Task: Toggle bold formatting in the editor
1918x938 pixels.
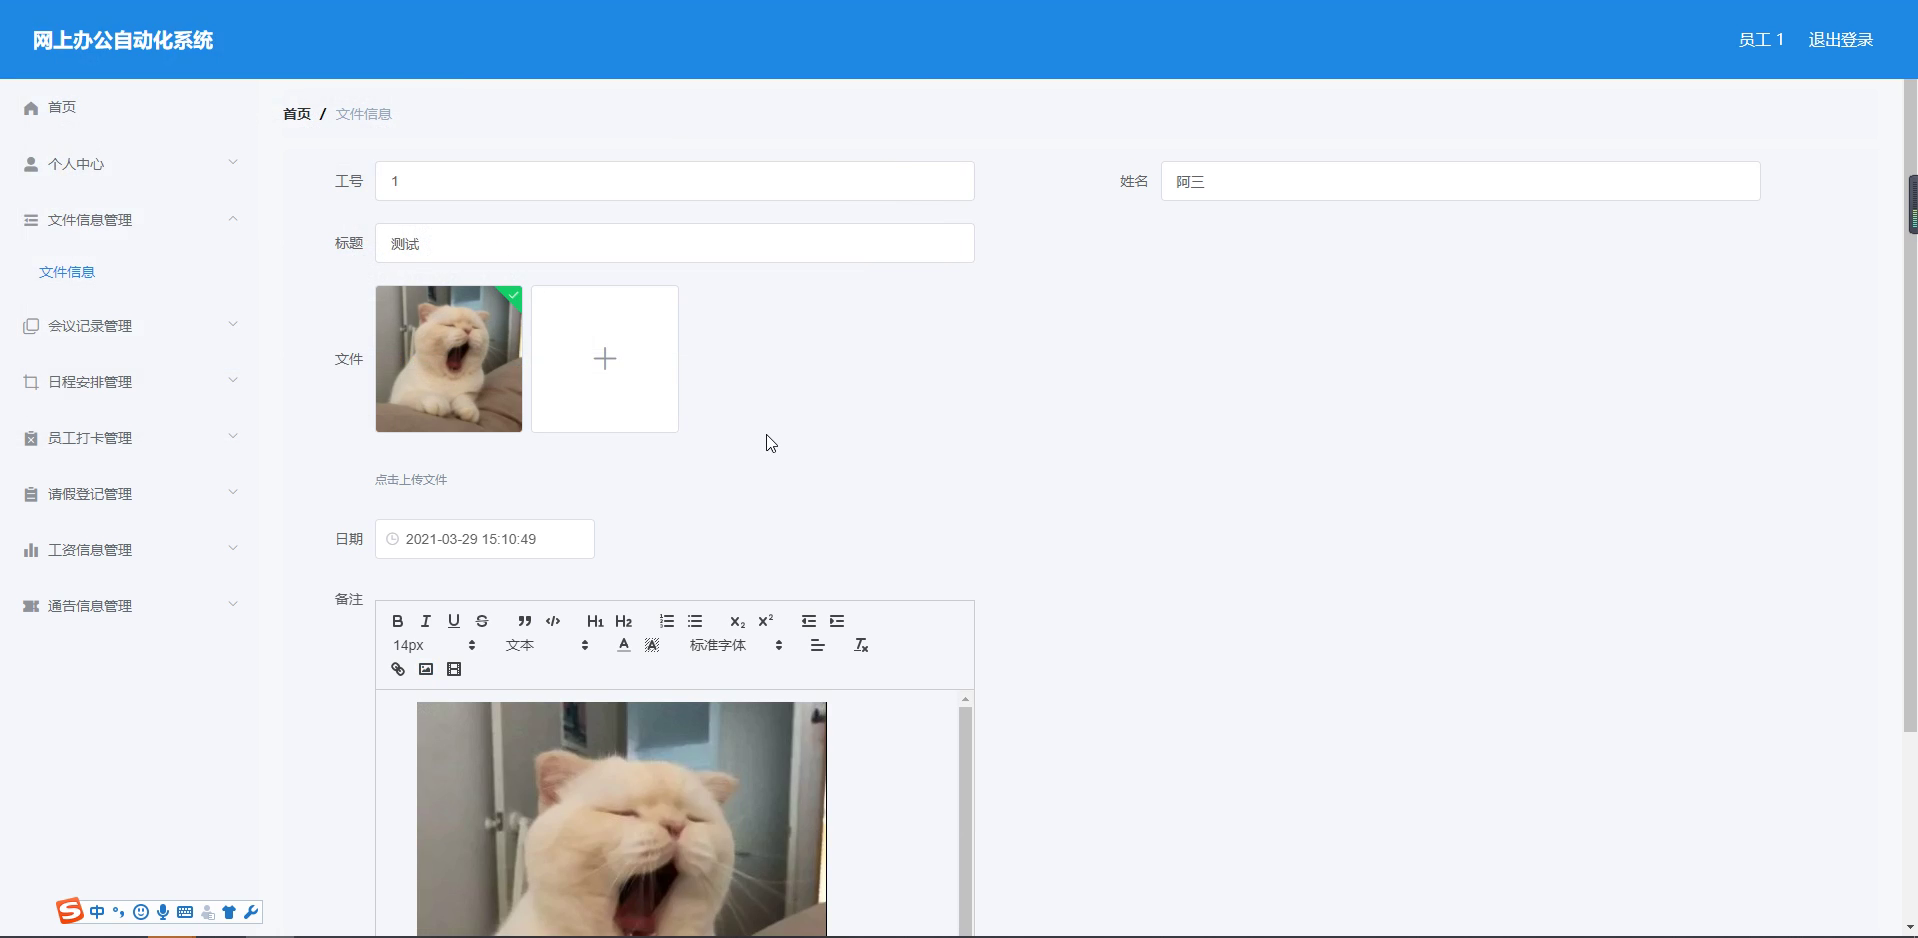Action: tap(397, 621)
